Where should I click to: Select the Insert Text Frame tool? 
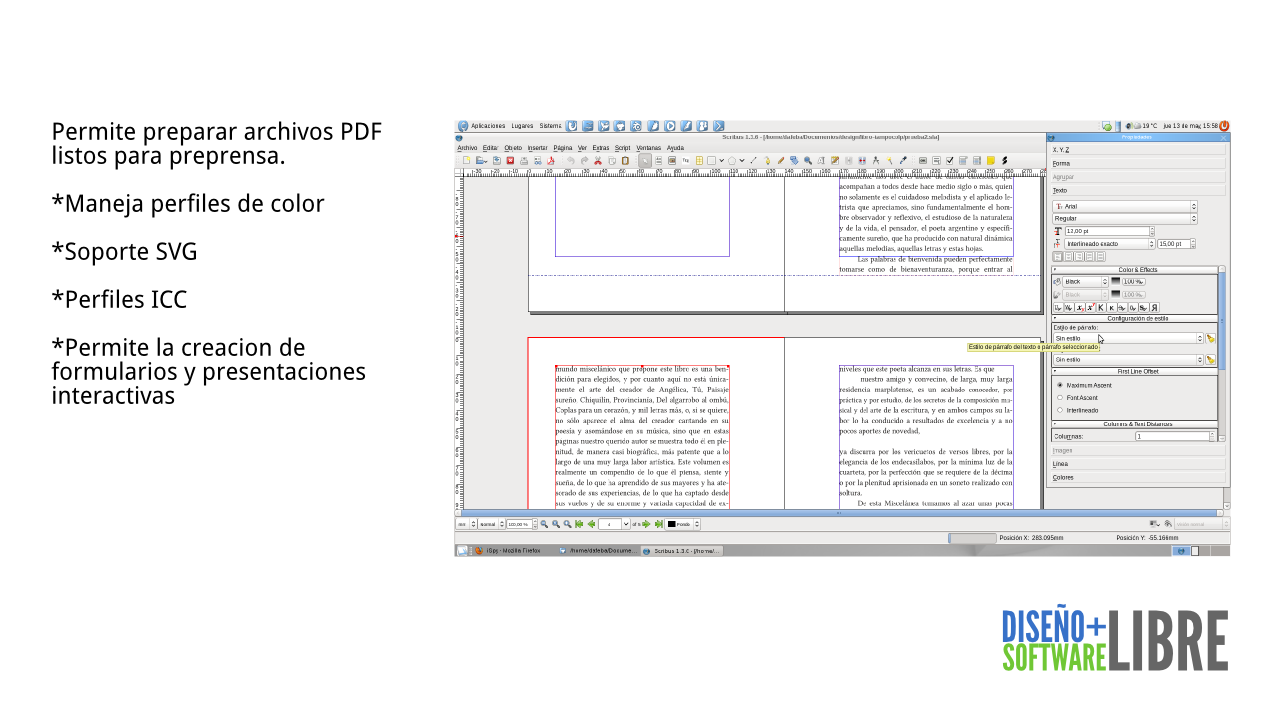click(x=659, y=160)
